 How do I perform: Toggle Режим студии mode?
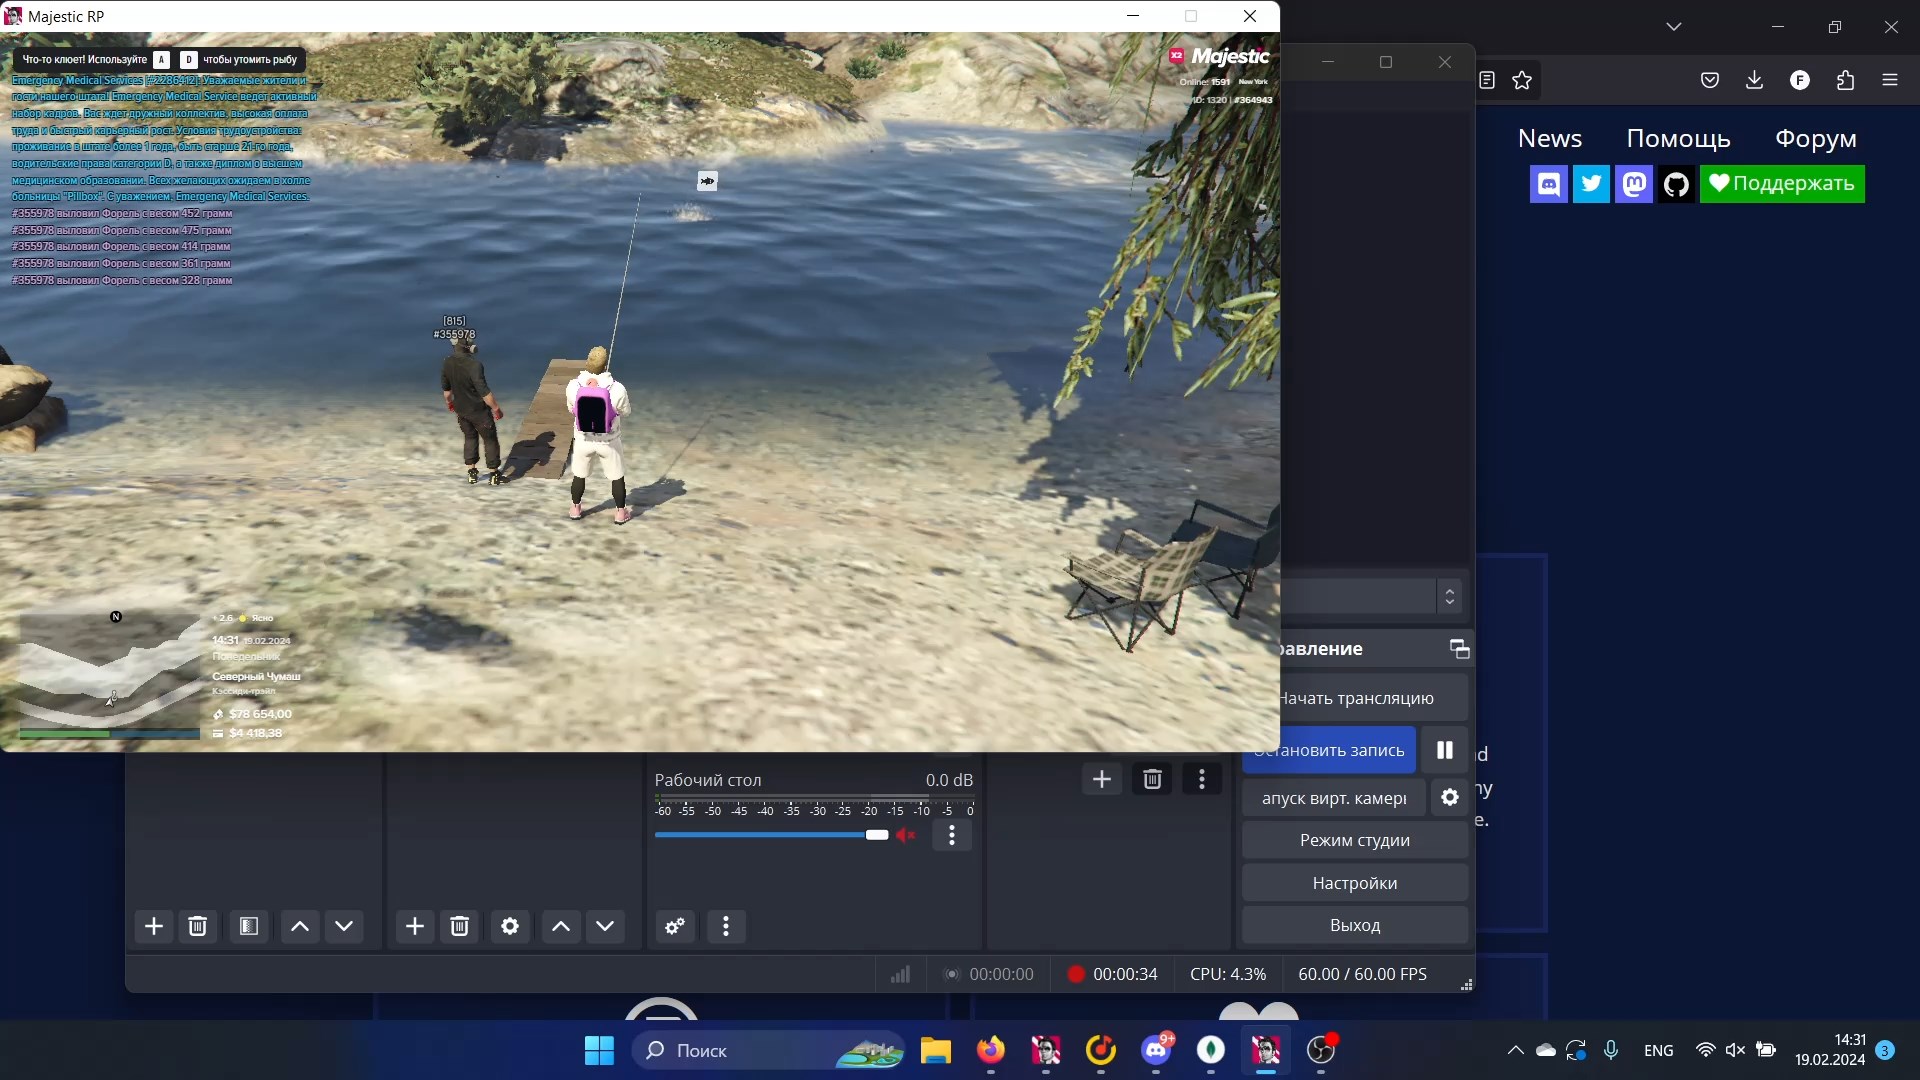pyautogui.click(x=1354, y=840)
